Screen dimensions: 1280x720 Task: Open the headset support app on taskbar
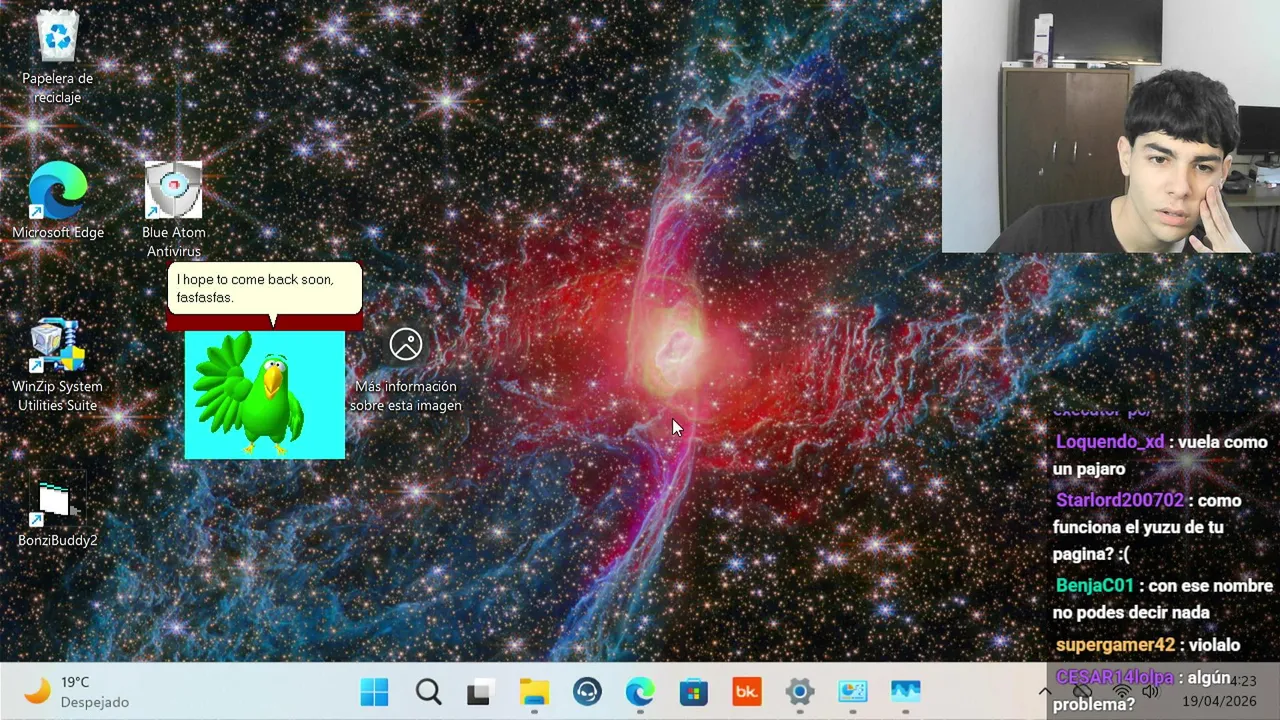587,692
